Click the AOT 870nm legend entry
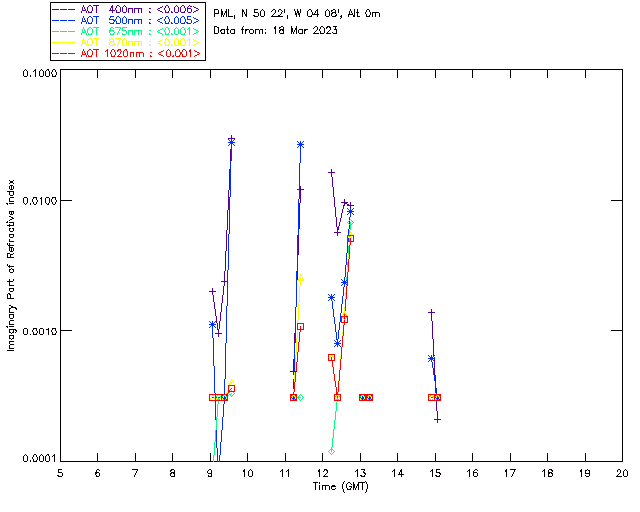640x512 pixels. click(127, 42)
